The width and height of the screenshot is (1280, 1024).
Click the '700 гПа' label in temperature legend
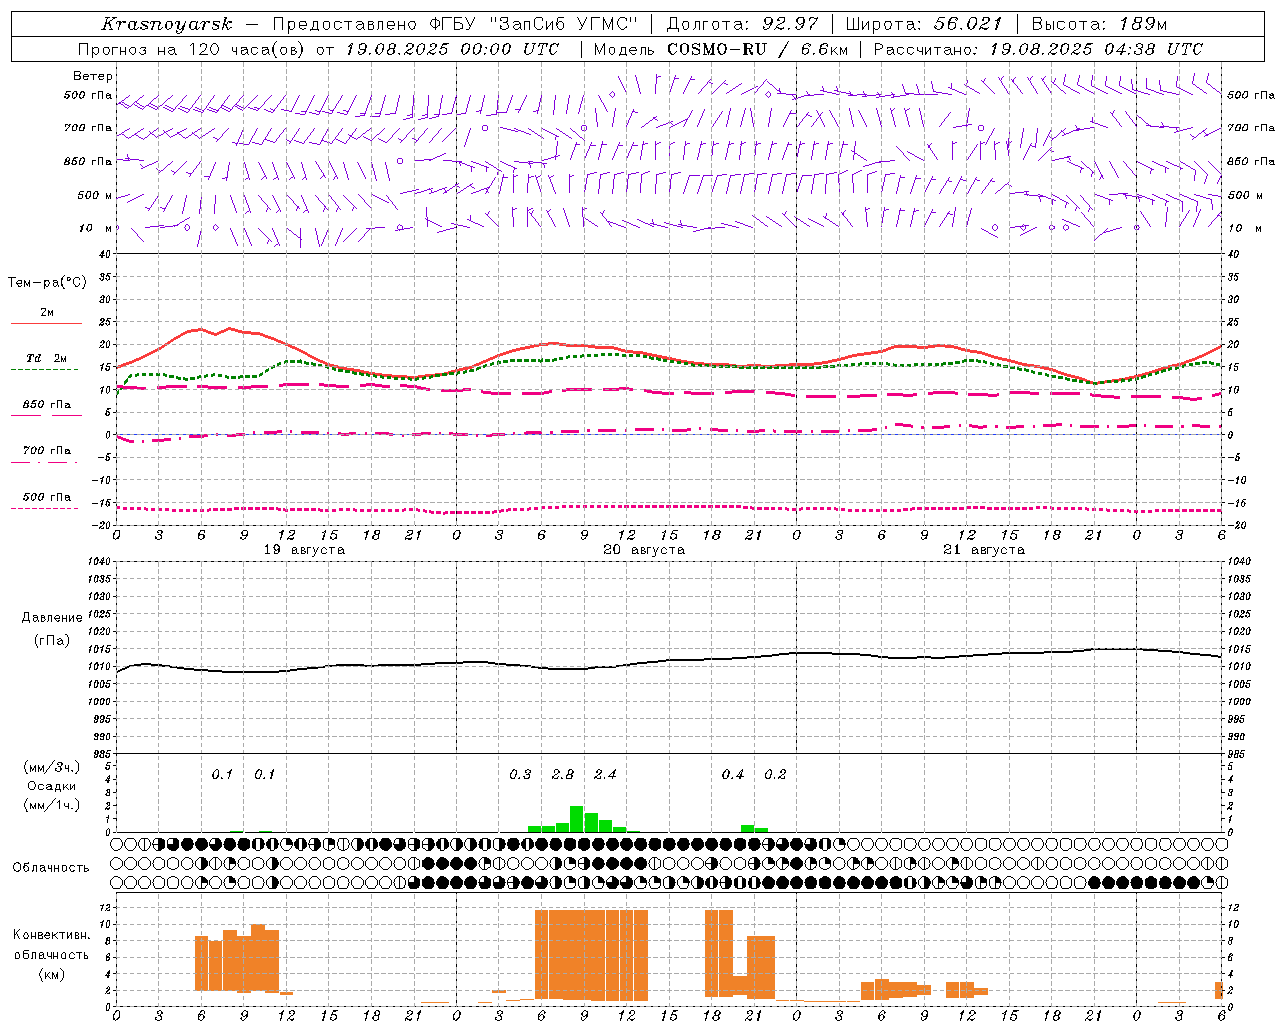47,451
